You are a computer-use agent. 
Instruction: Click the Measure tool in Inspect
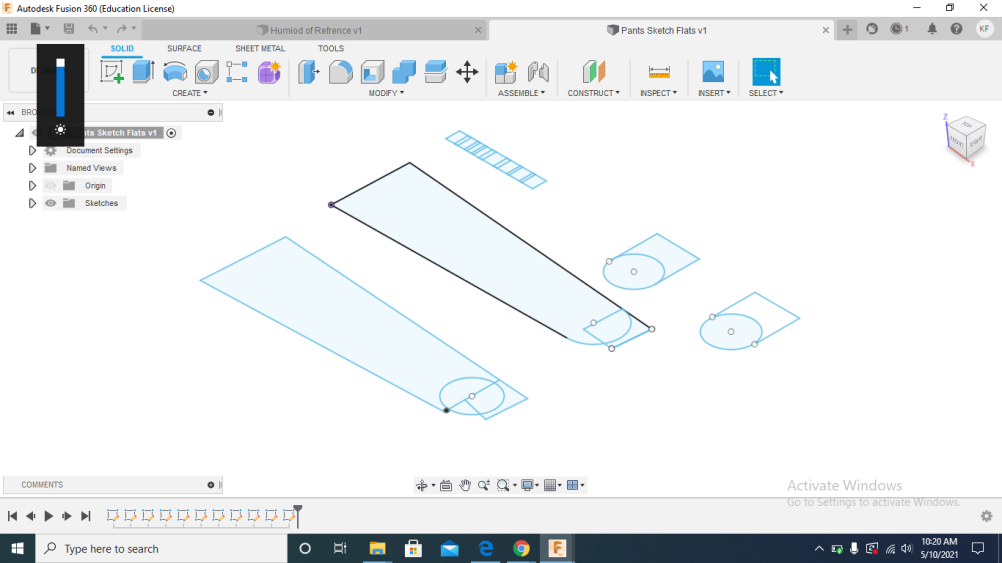click(659, 72)
